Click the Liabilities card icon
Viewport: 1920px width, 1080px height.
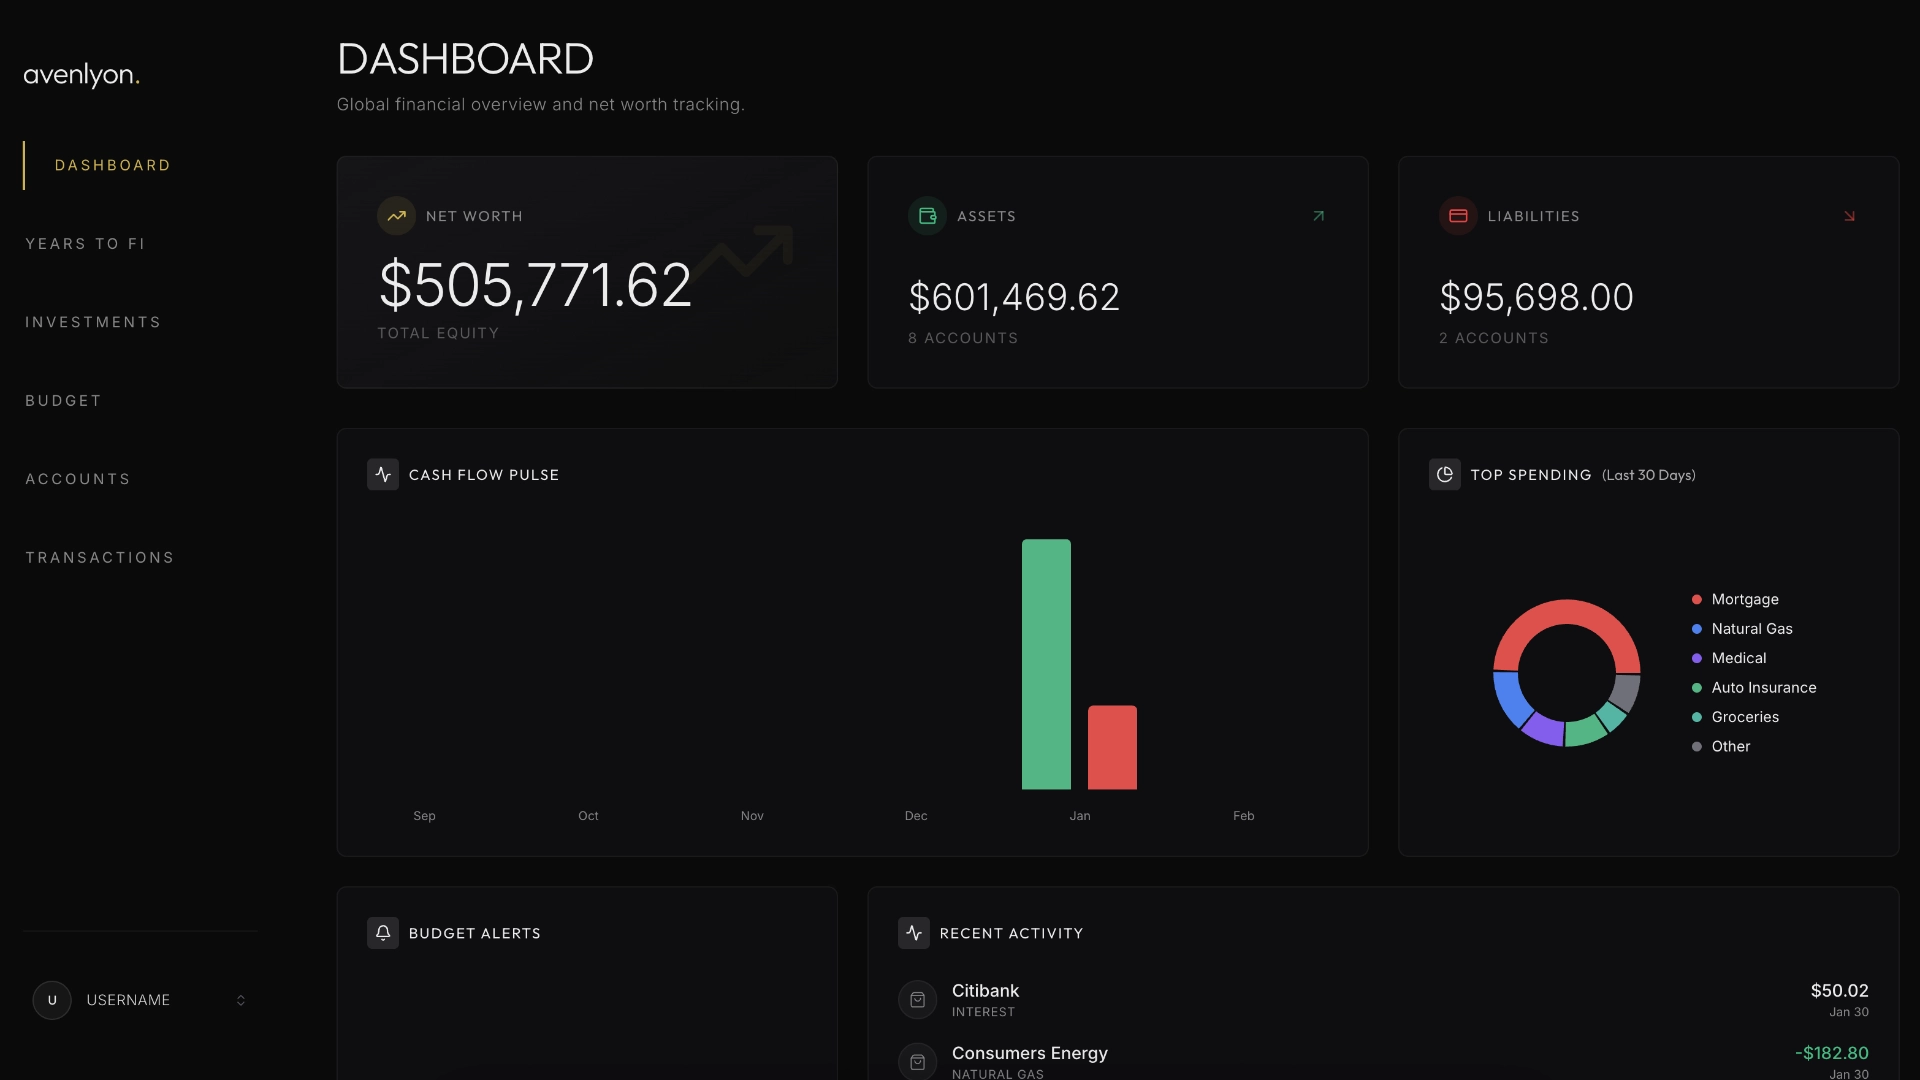point(1459,215)
